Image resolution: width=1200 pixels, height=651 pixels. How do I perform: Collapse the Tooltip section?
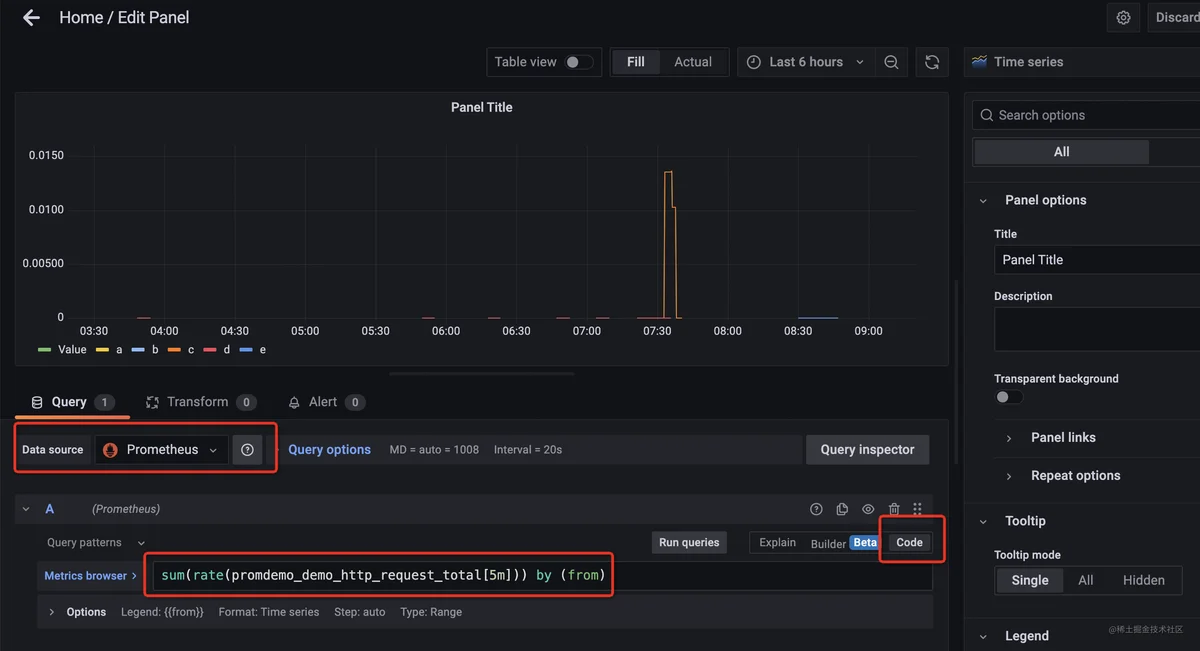click(x=984, y=521)
